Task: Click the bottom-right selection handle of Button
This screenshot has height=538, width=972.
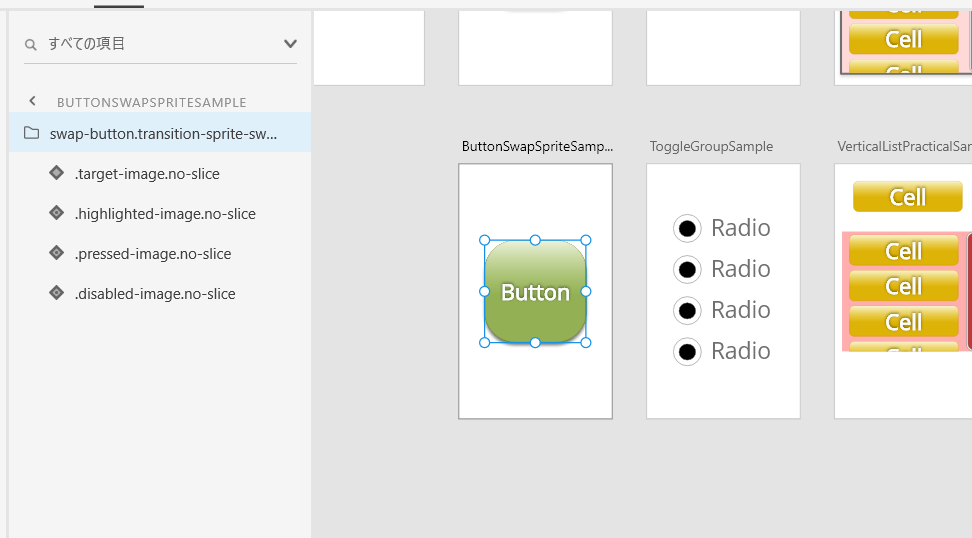Action: coord(586,343)
